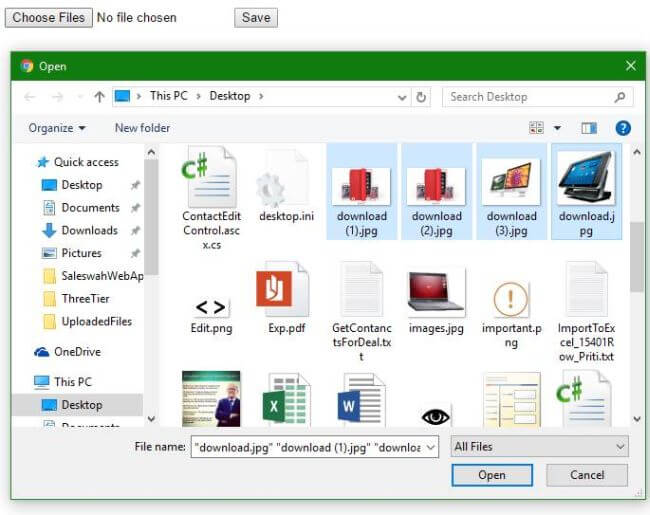
Task: Click file list scroll down arrow
Action: (637, 419)
